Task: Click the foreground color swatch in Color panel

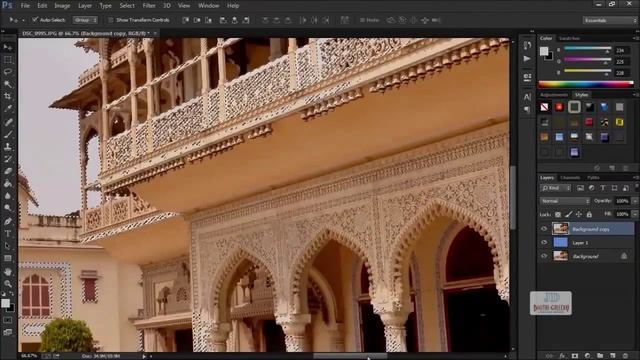Action: (x=544, y=51)
